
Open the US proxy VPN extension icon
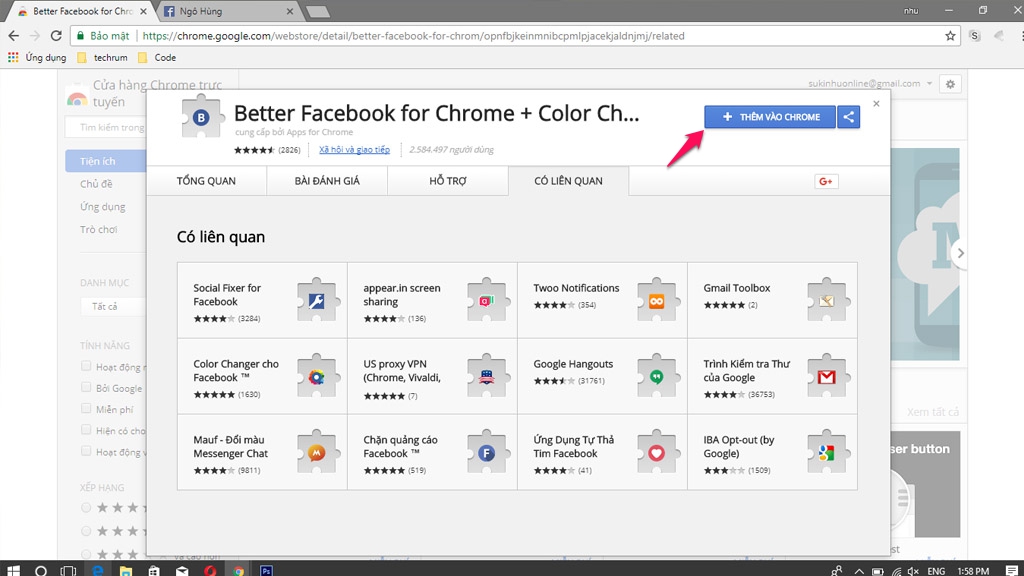pyautogui.click(x=487, y=376)
